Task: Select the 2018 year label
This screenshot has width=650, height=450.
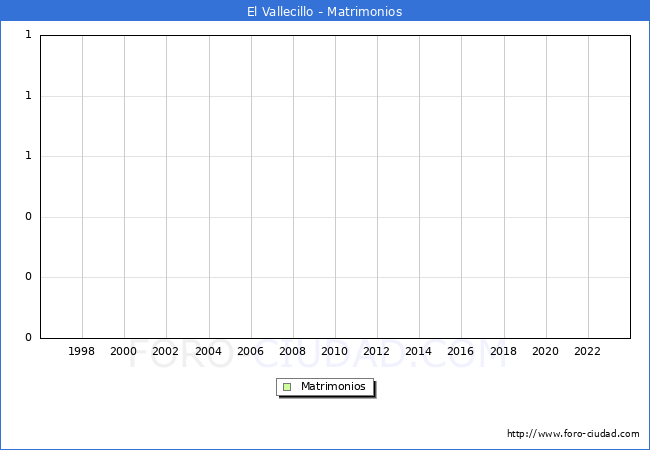Action: click(504, 352)
